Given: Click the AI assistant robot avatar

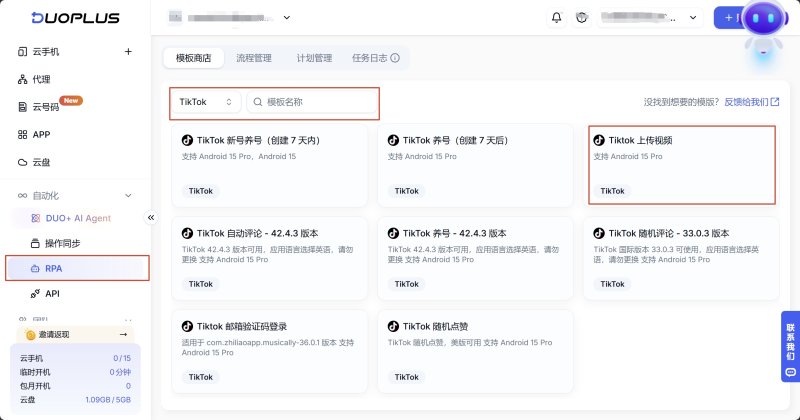Looking at the screenshot, I should (x=763, y=18).
